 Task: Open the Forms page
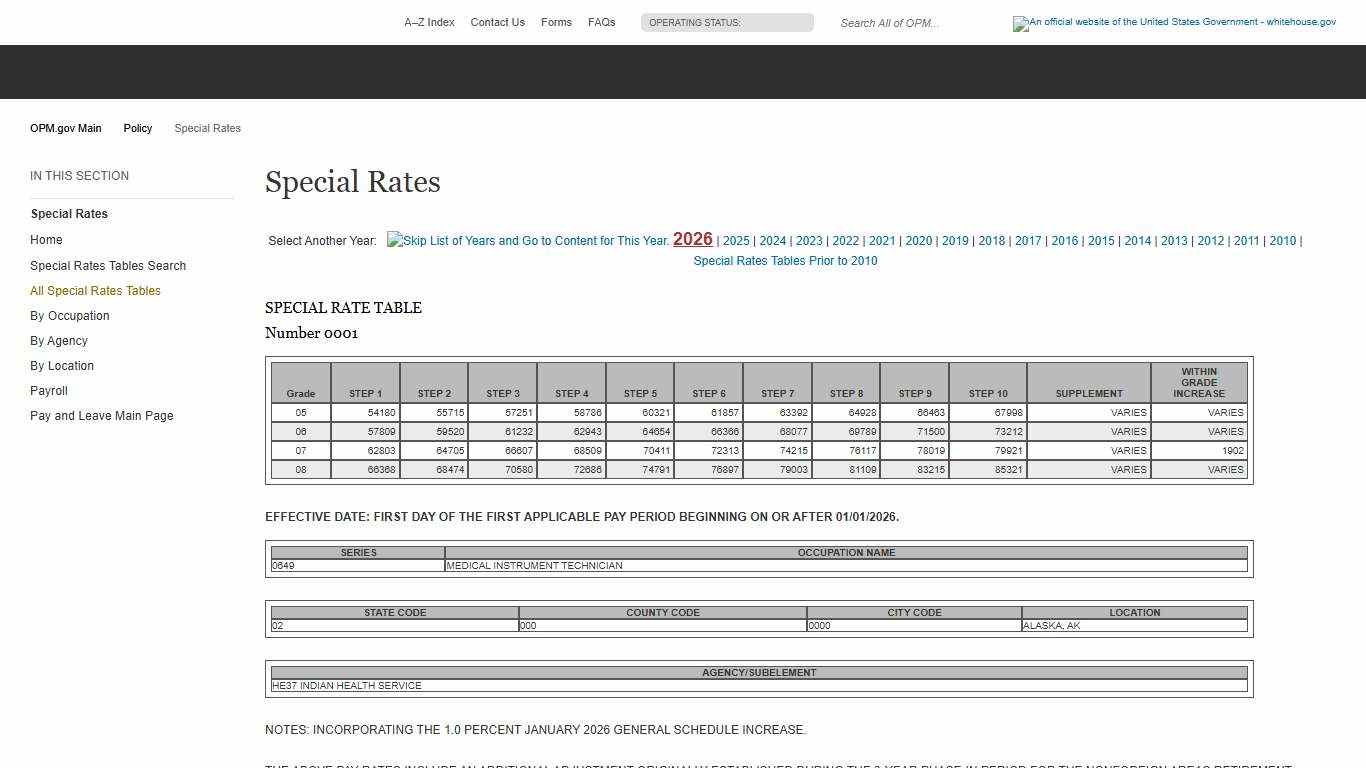pyautogui.click(x=556, y=22)
